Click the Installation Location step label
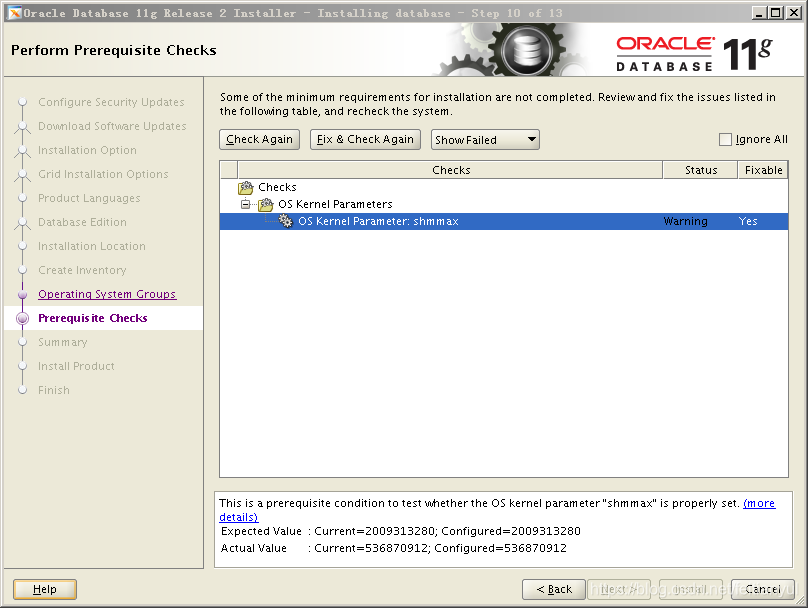Screen dimensions: 808x608 point(92,246)
